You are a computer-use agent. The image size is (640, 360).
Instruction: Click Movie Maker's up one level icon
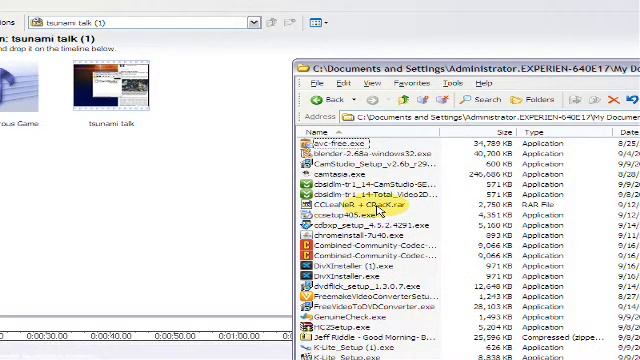[271, 22]
